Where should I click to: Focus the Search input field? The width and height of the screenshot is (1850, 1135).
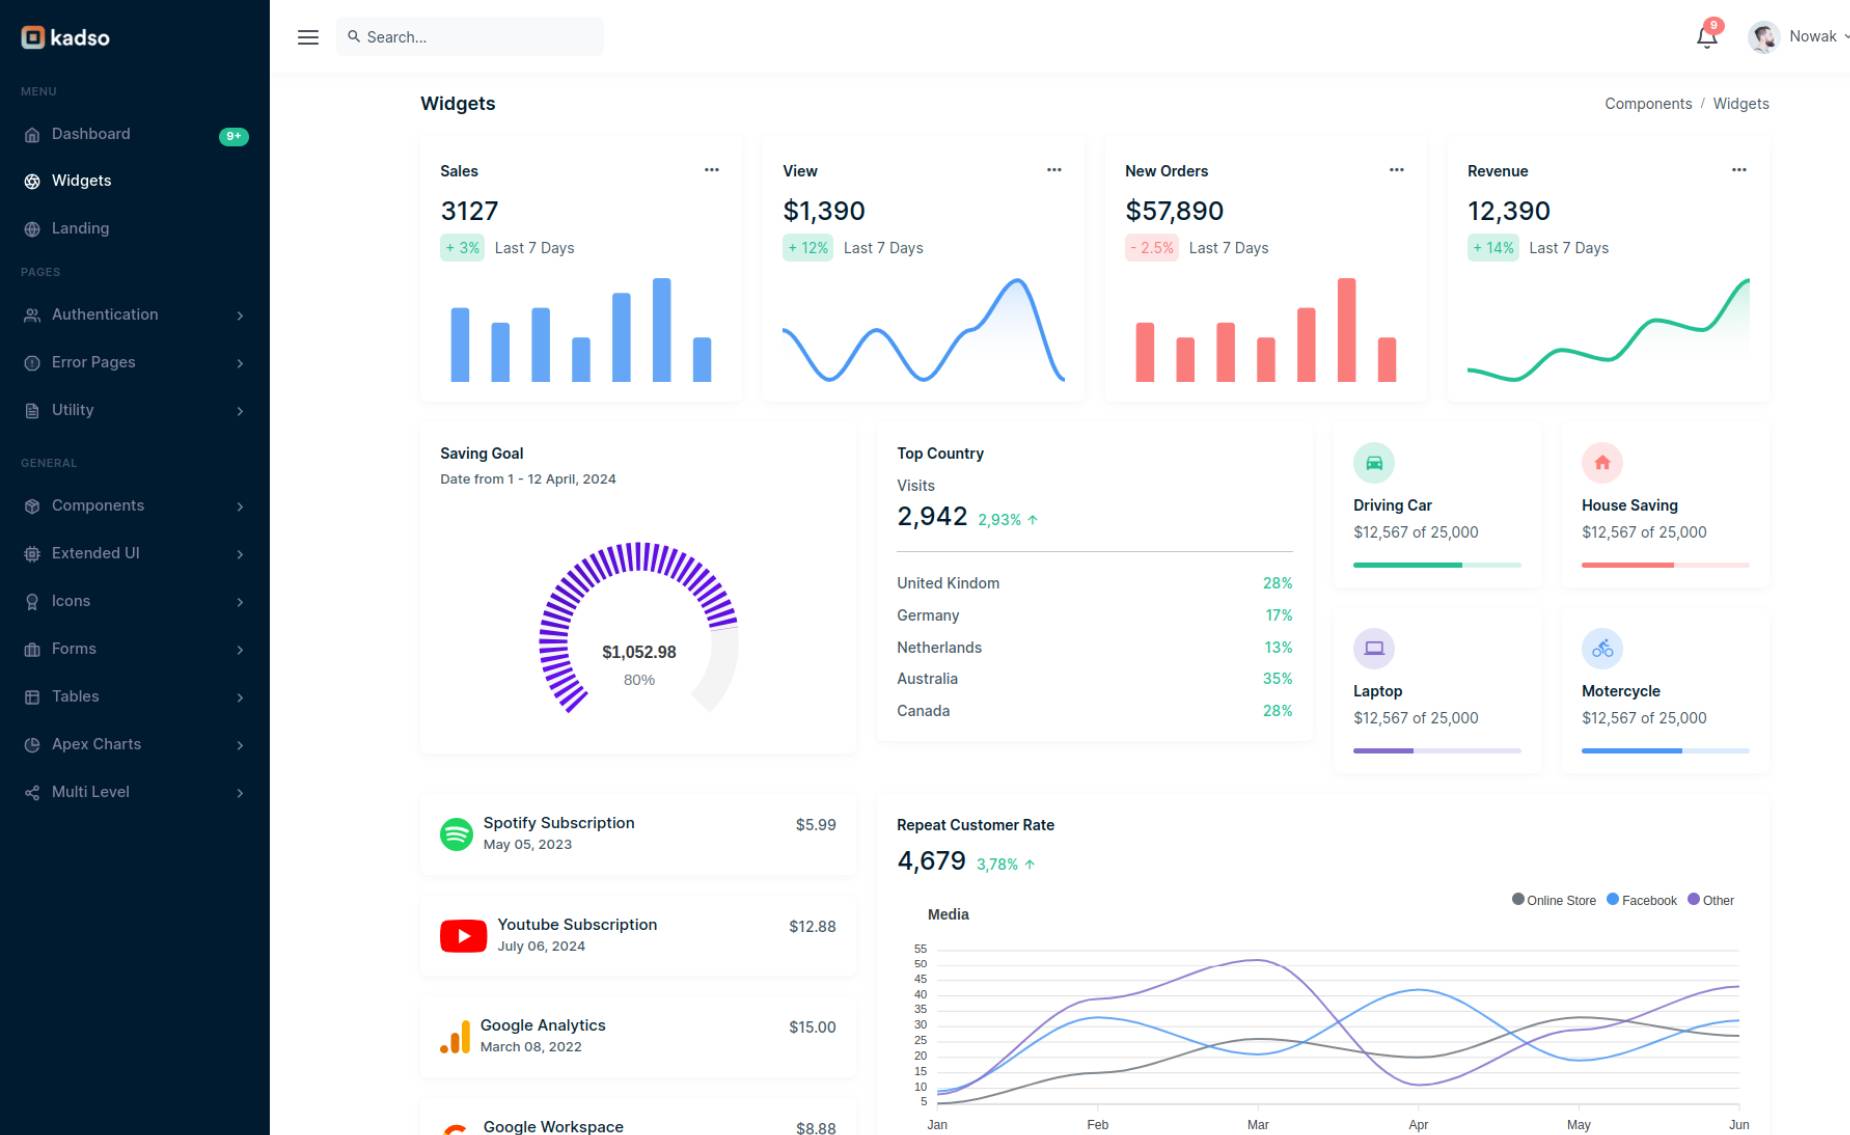tap(470, 37)
